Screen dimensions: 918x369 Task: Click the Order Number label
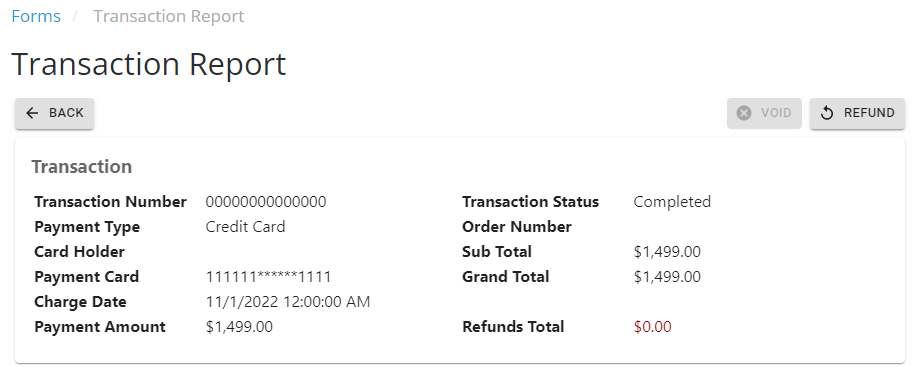pos(516,227)
